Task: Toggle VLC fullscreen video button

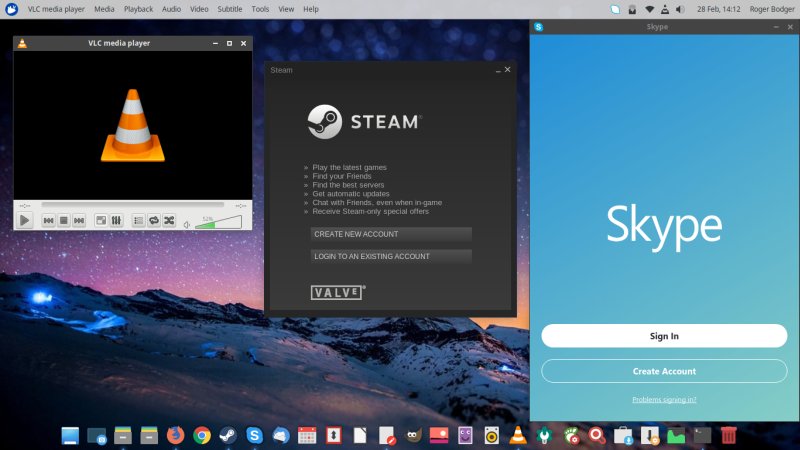Action: [101, 220]
